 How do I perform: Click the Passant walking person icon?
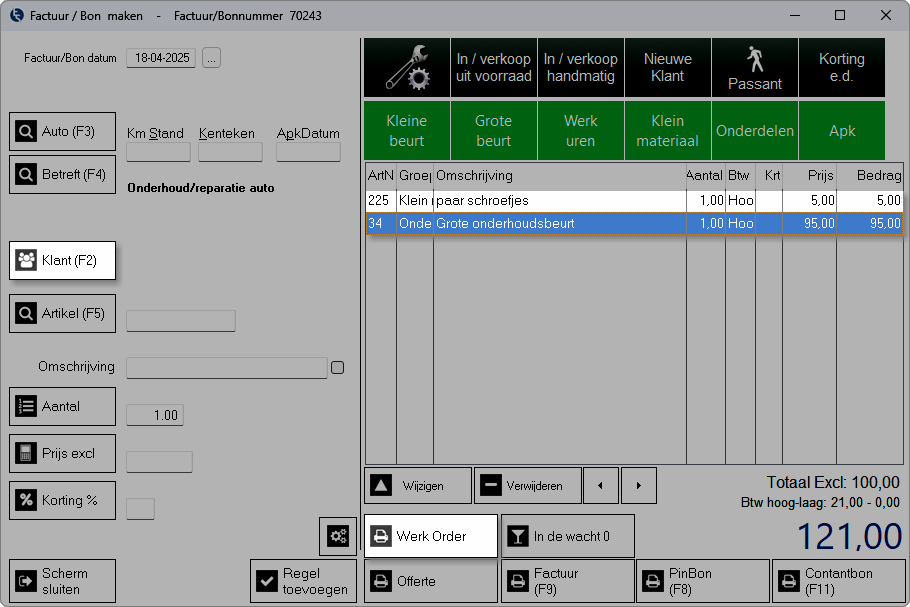tap(754, 59)
